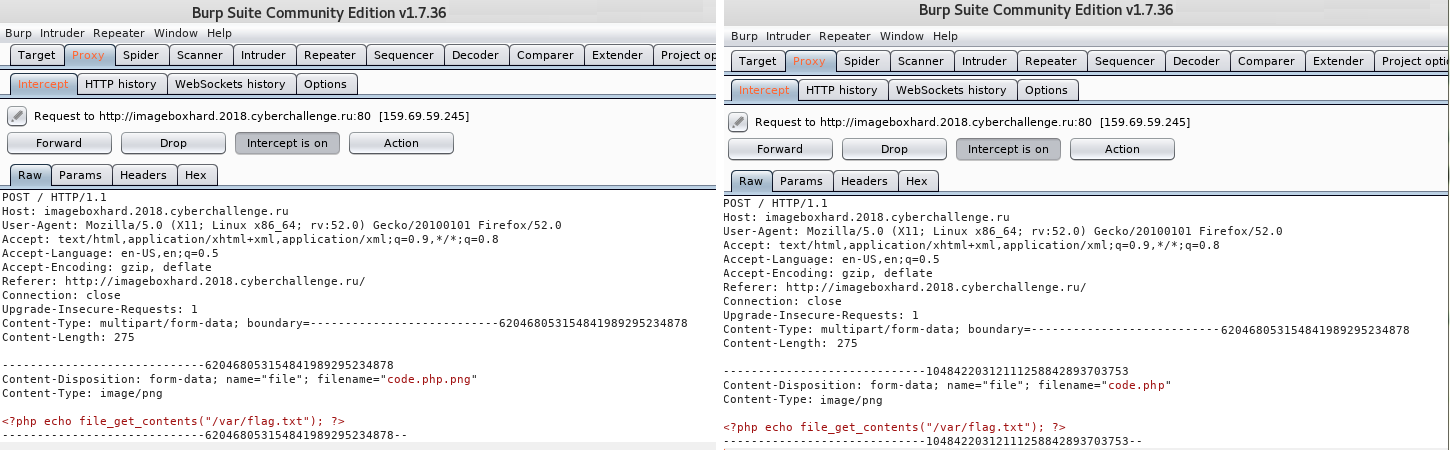Open Repeater menu in right window
This screenshot has height=450, width=1450.
coord(846,36)
